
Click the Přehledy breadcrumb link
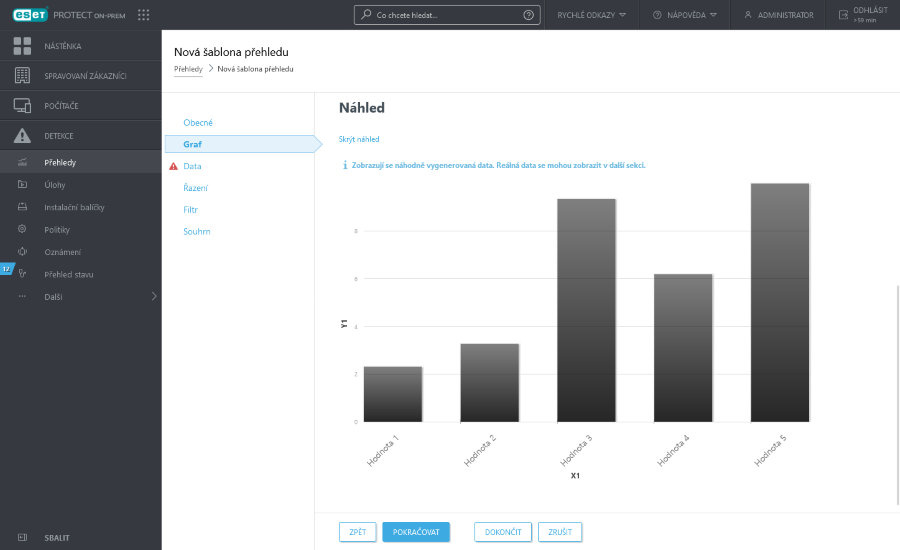click(188, 69)
